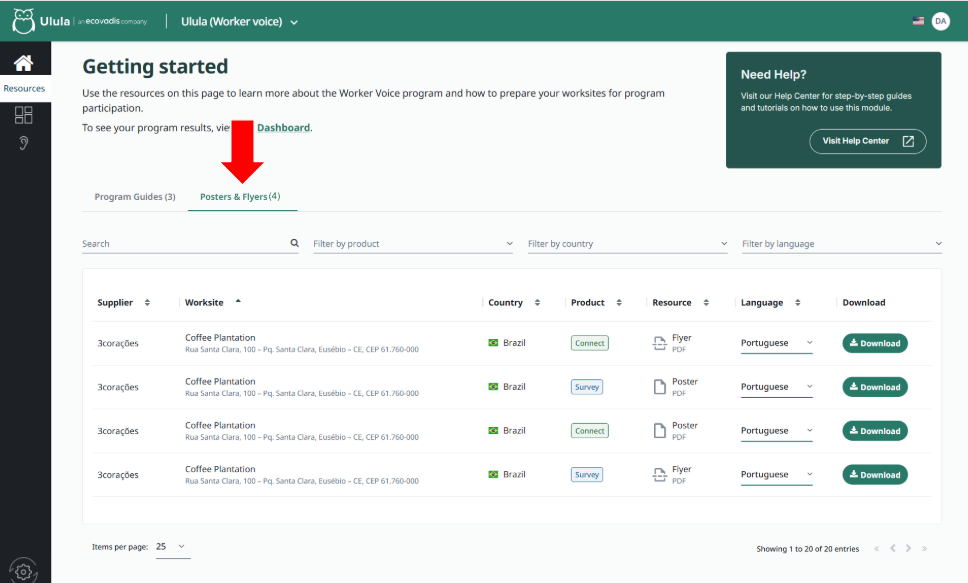Click the Poster PDF icon in third row
Viewport: 968px width, 583px height.
point(659,430)
